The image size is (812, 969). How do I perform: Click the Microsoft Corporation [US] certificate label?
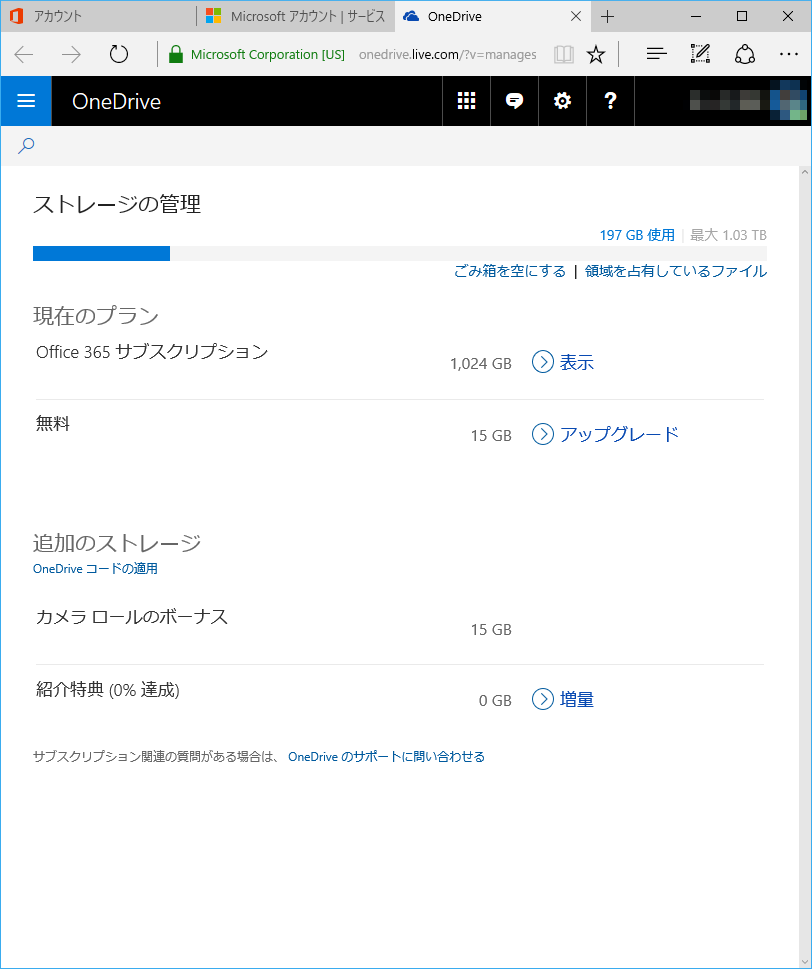click(268, 54)
